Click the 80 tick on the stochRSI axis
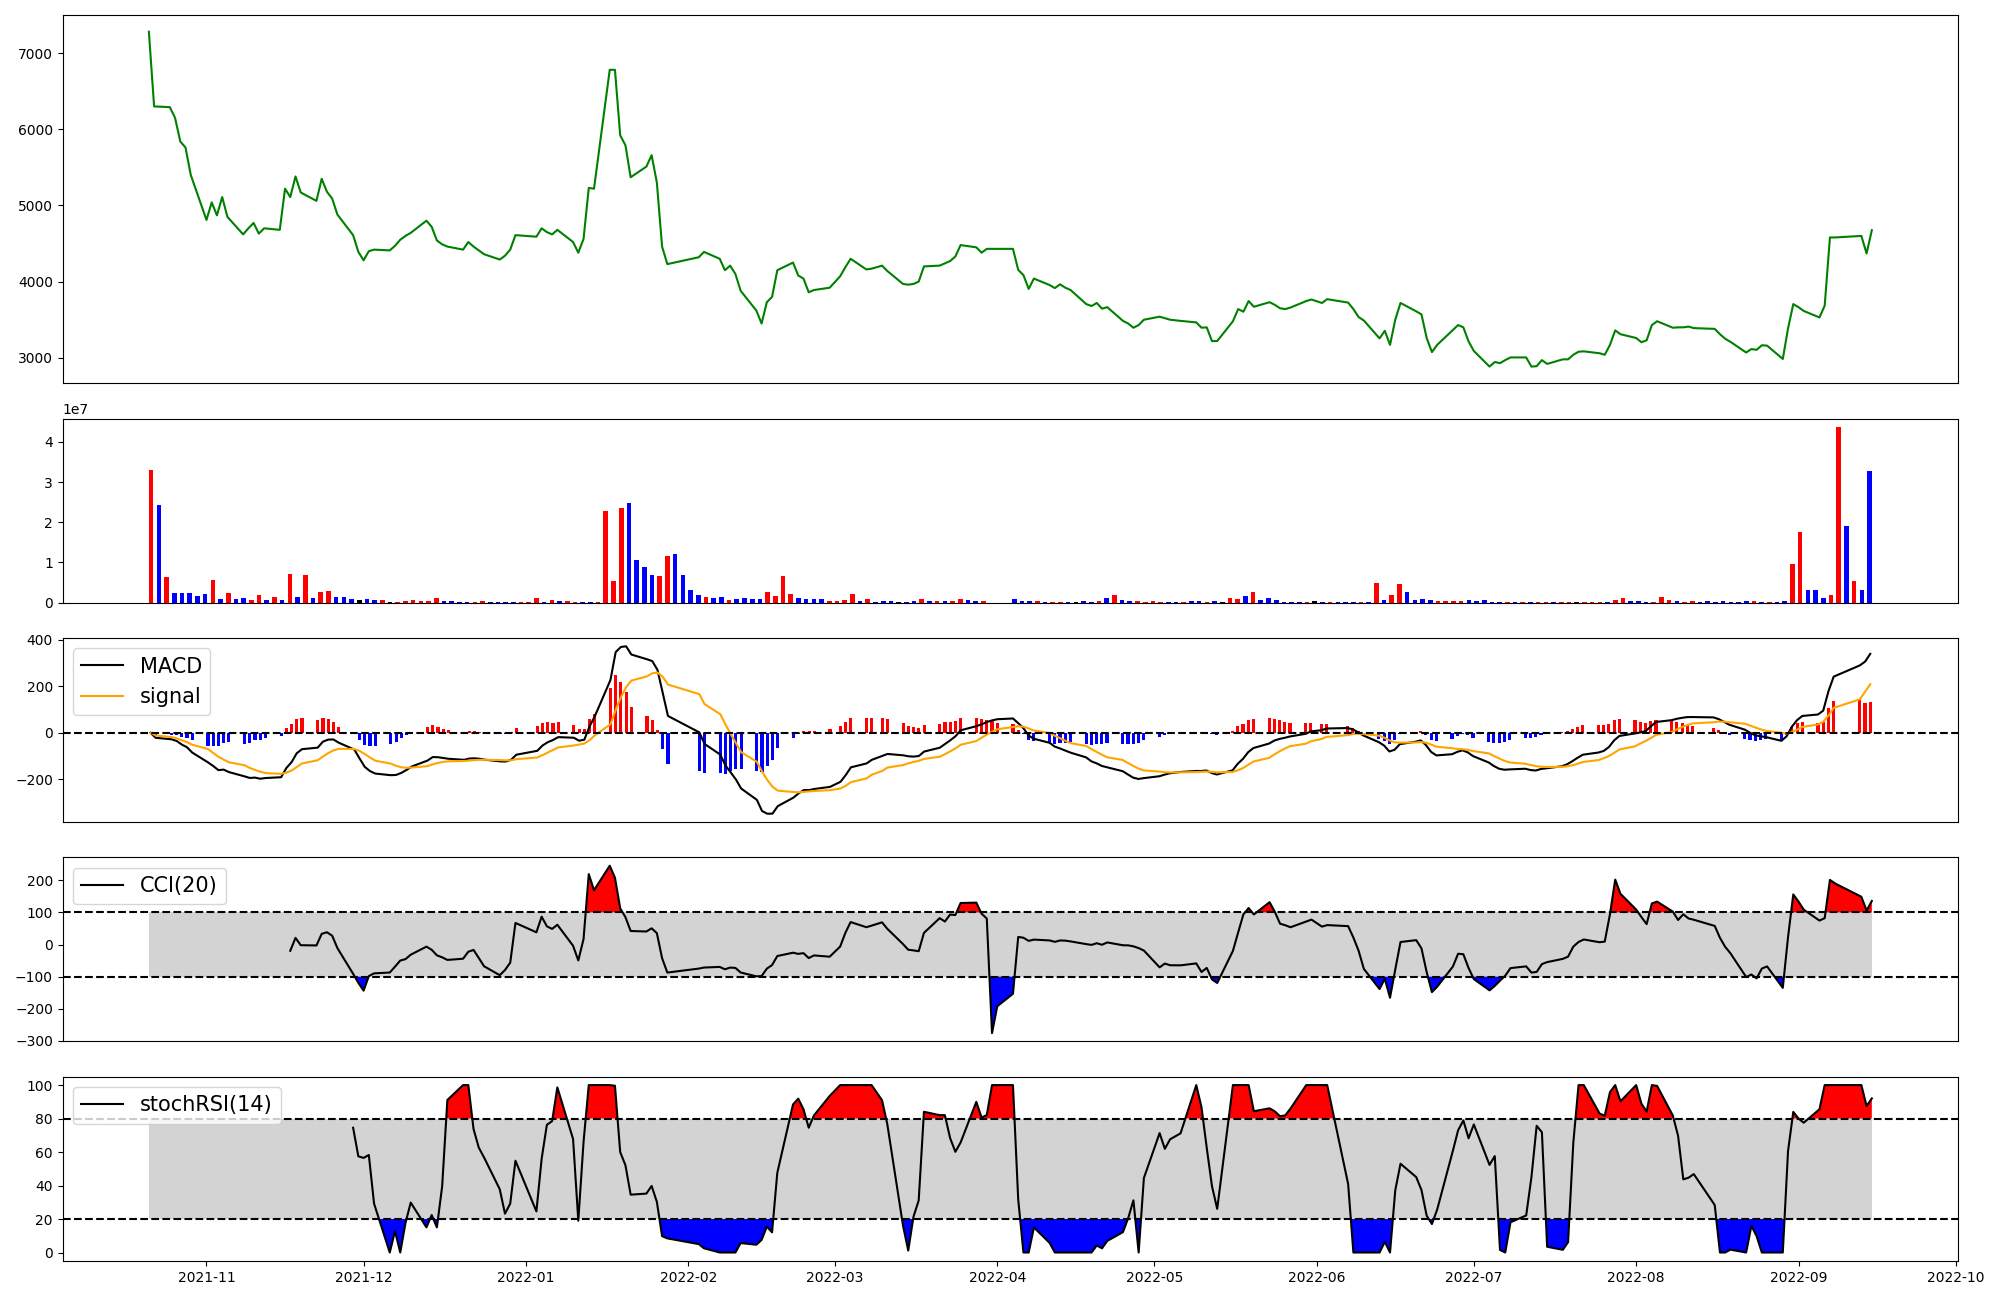Image resolution: width=2000 pixels, height=1300 pixels. [x=44, y=1120]
